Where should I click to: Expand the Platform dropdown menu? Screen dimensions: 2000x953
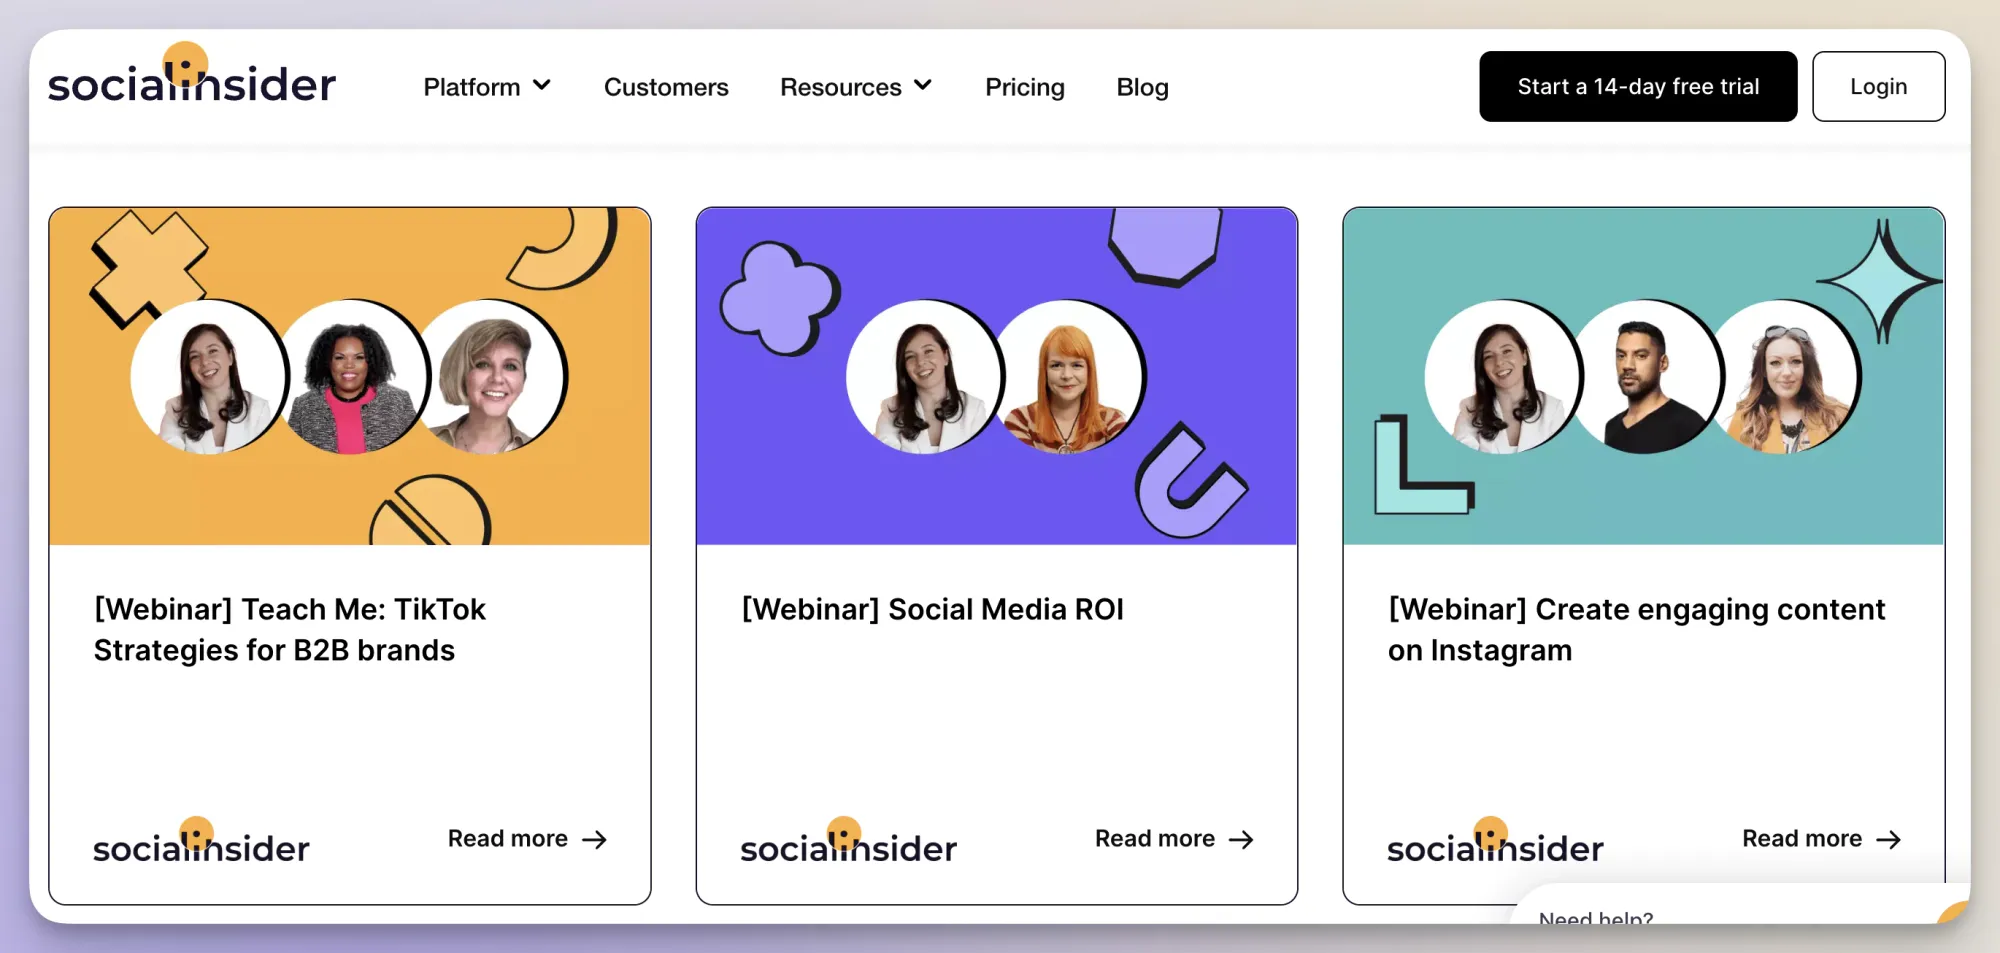point(487,87)
